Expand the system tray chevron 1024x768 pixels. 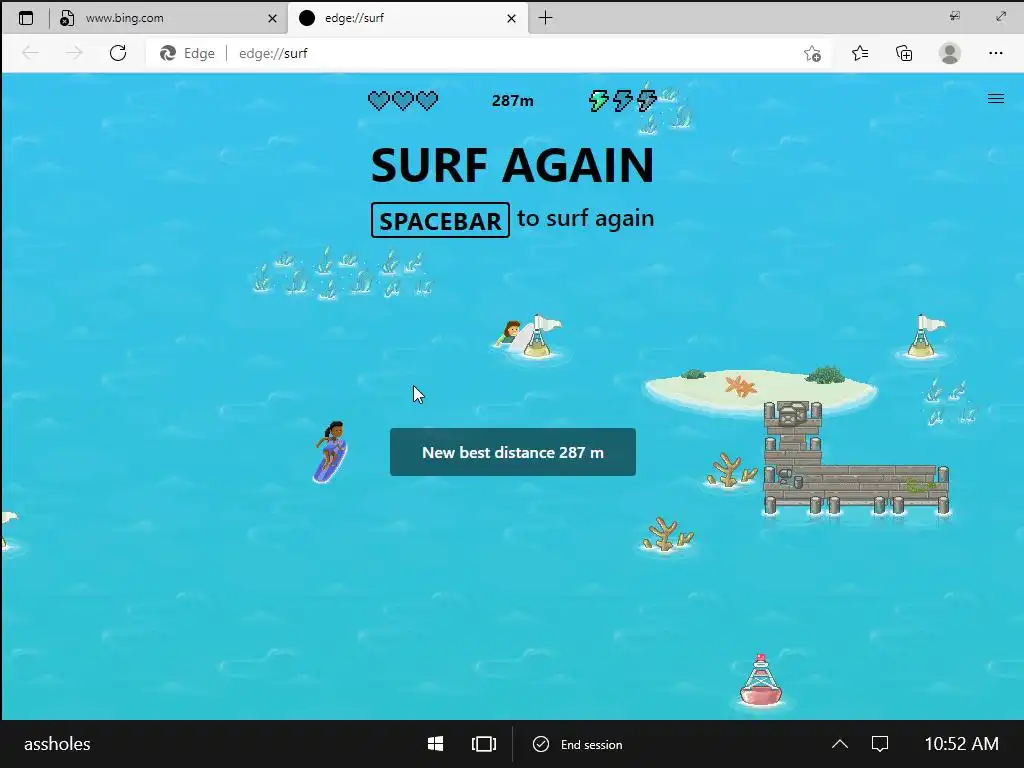(x=840, y=744)
